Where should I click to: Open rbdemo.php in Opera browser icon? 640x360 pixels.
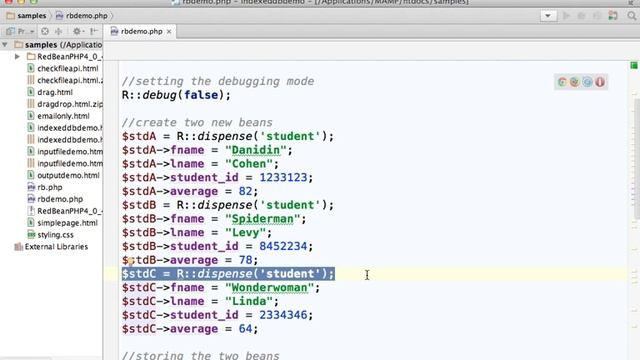tap(600, 82)
